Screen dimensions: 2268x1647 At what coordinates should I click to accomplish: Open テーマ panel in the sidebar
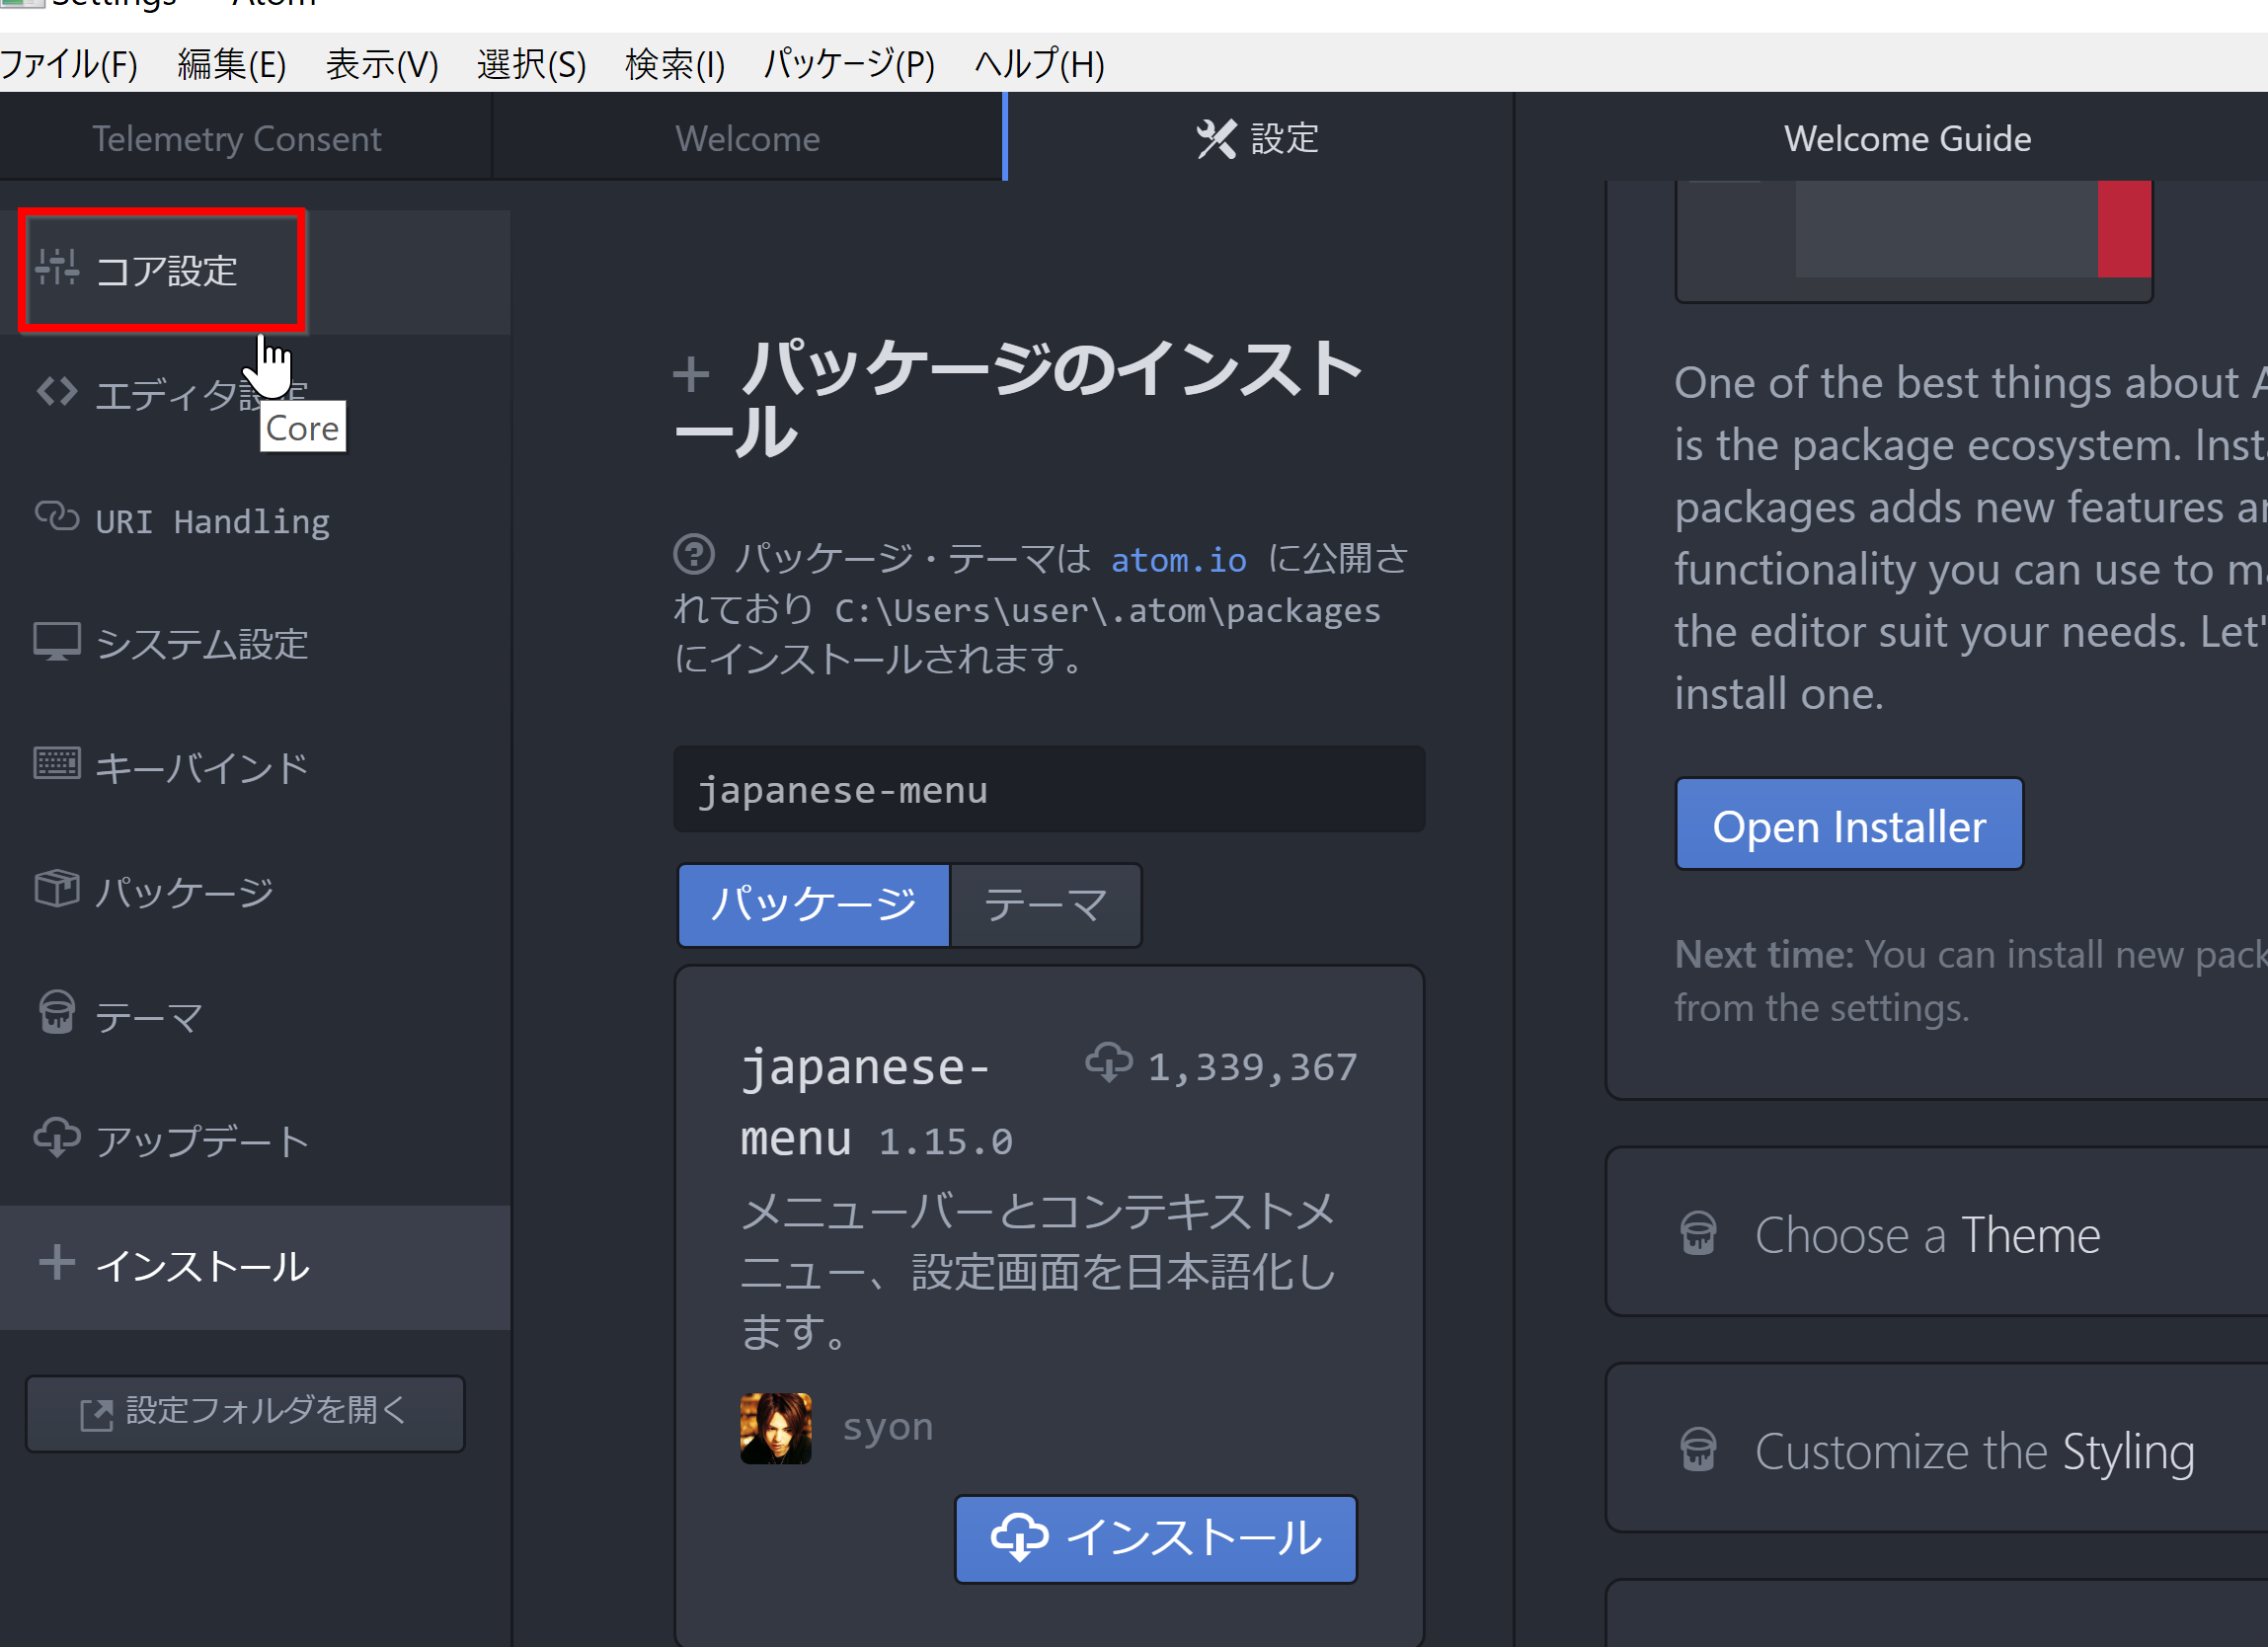tap(255, 1017)
